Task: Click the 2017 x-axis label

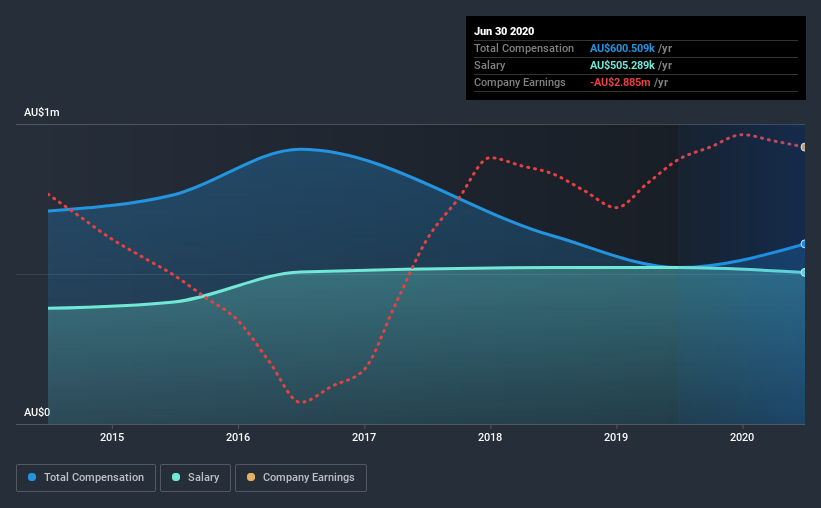Action: click(364, 437)
